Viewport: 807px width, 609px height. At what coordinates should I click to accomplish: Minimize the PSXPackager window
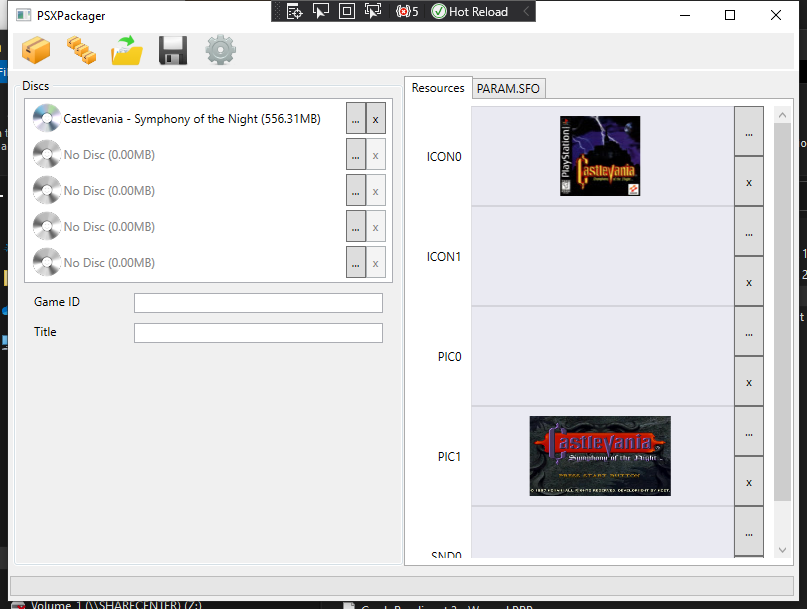685,15
